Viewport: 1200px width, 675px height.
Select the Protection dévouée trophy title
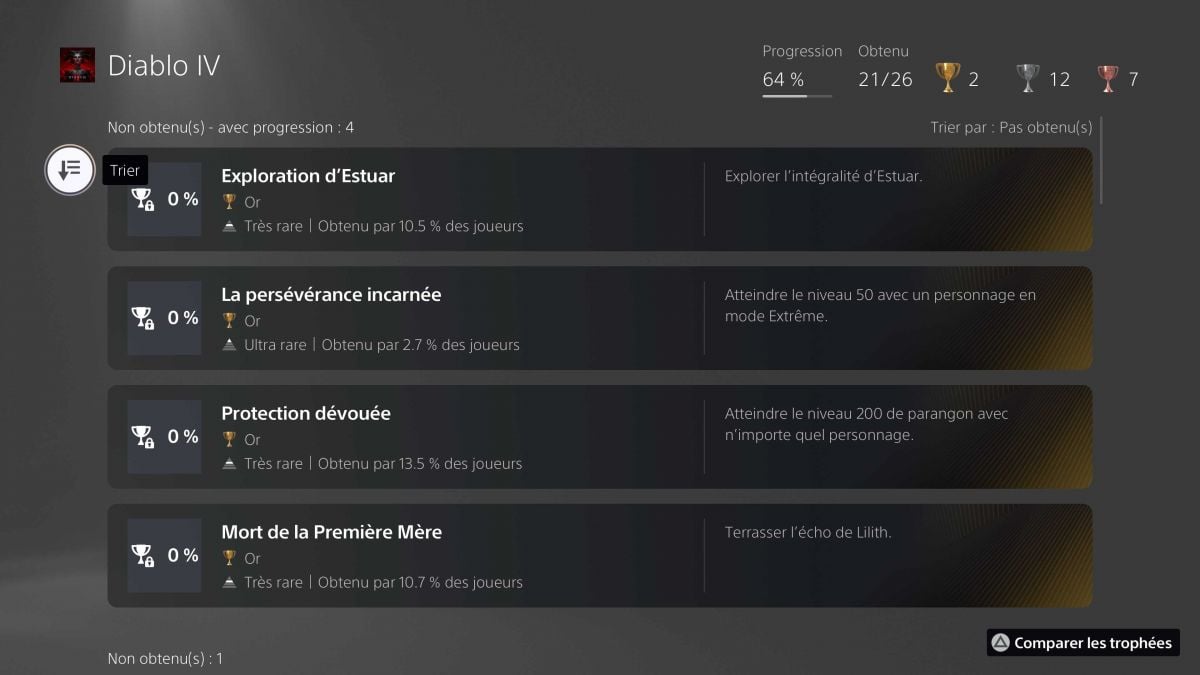click(x=306, y=414)
